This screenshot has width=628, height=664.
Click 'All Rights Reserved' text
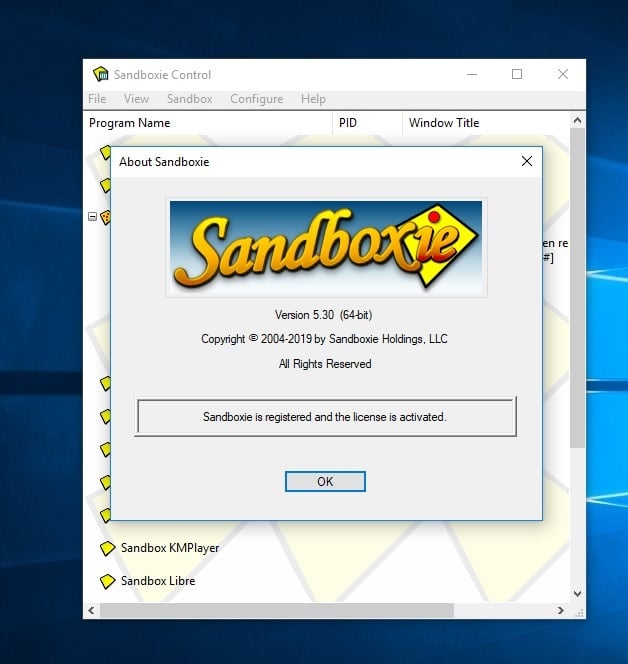coord(325,364)
